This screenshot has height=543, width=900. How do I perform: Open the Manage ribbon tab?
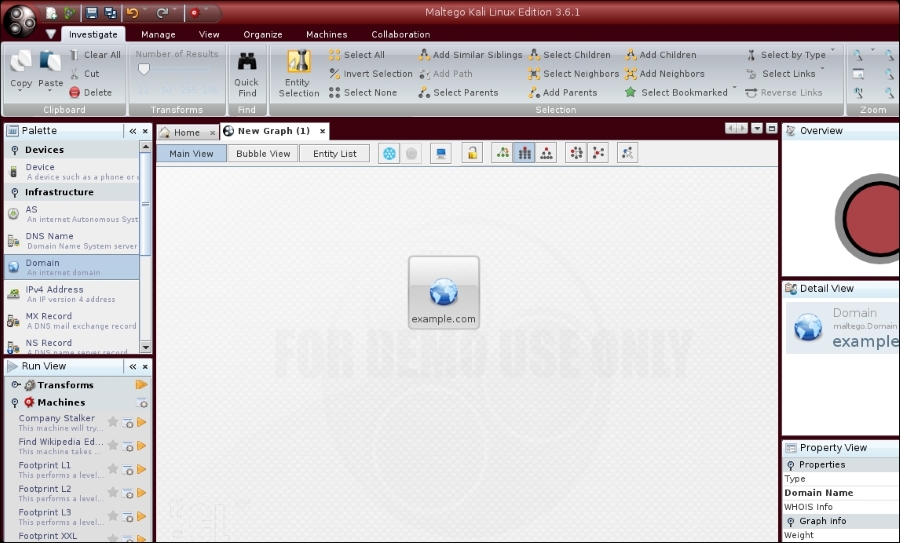point(158,34)
